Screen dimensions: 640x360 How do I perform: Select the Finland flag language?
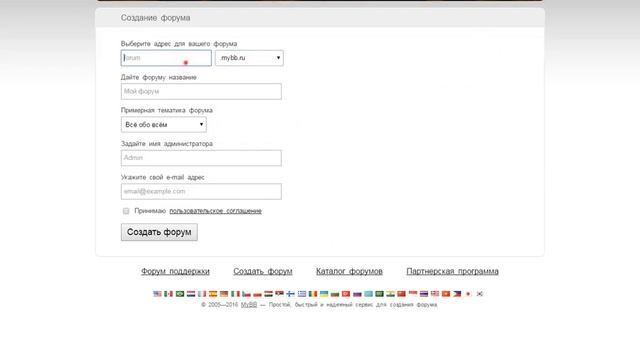coord(291,294)
